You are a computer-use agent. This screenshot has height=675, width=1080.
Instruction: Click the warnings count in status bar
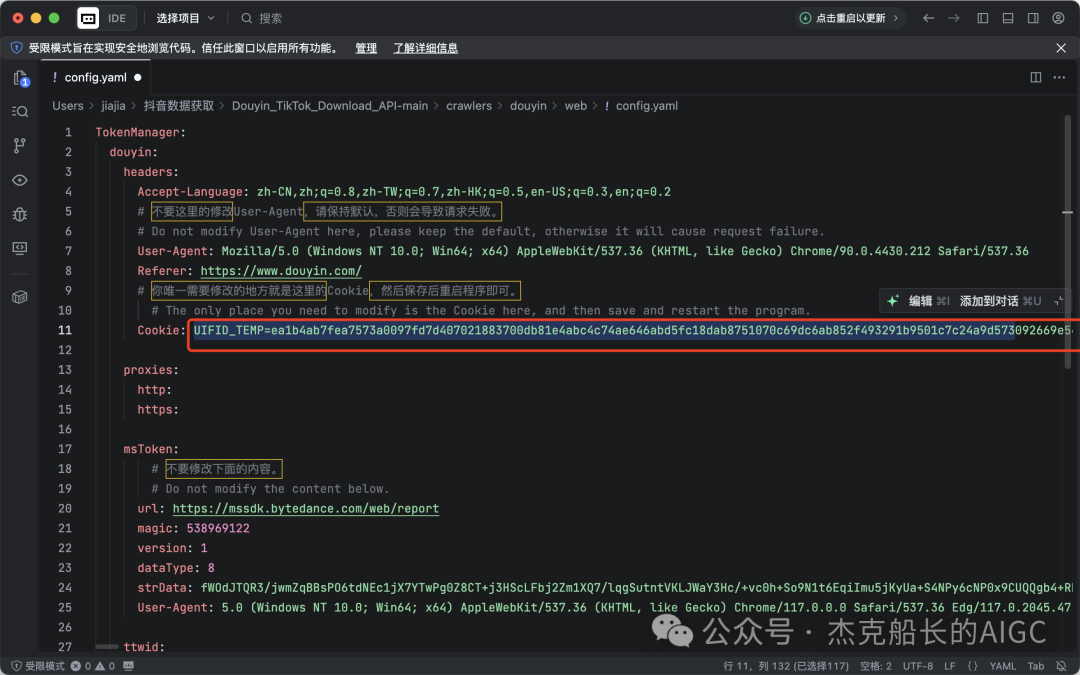[105, 666]
